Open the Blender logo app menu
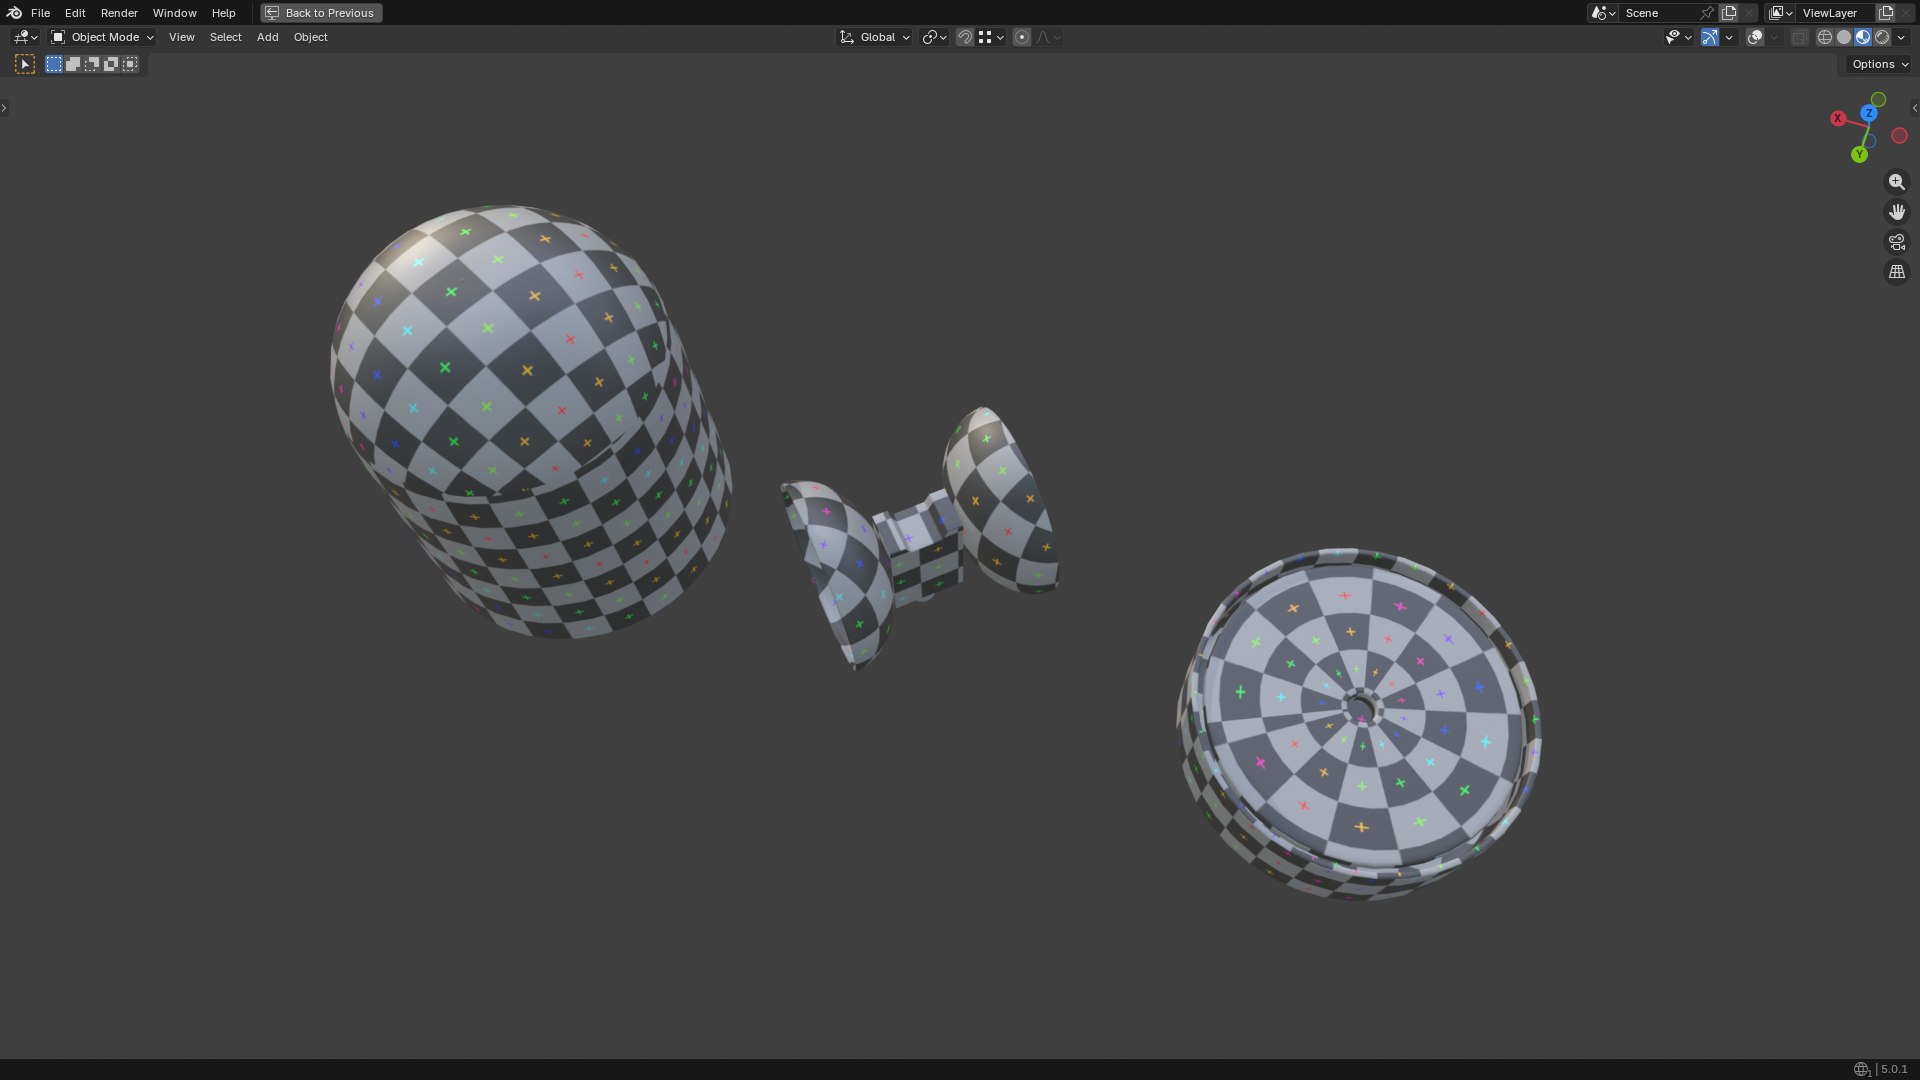1920x1080 pixels. pos(14,13)
